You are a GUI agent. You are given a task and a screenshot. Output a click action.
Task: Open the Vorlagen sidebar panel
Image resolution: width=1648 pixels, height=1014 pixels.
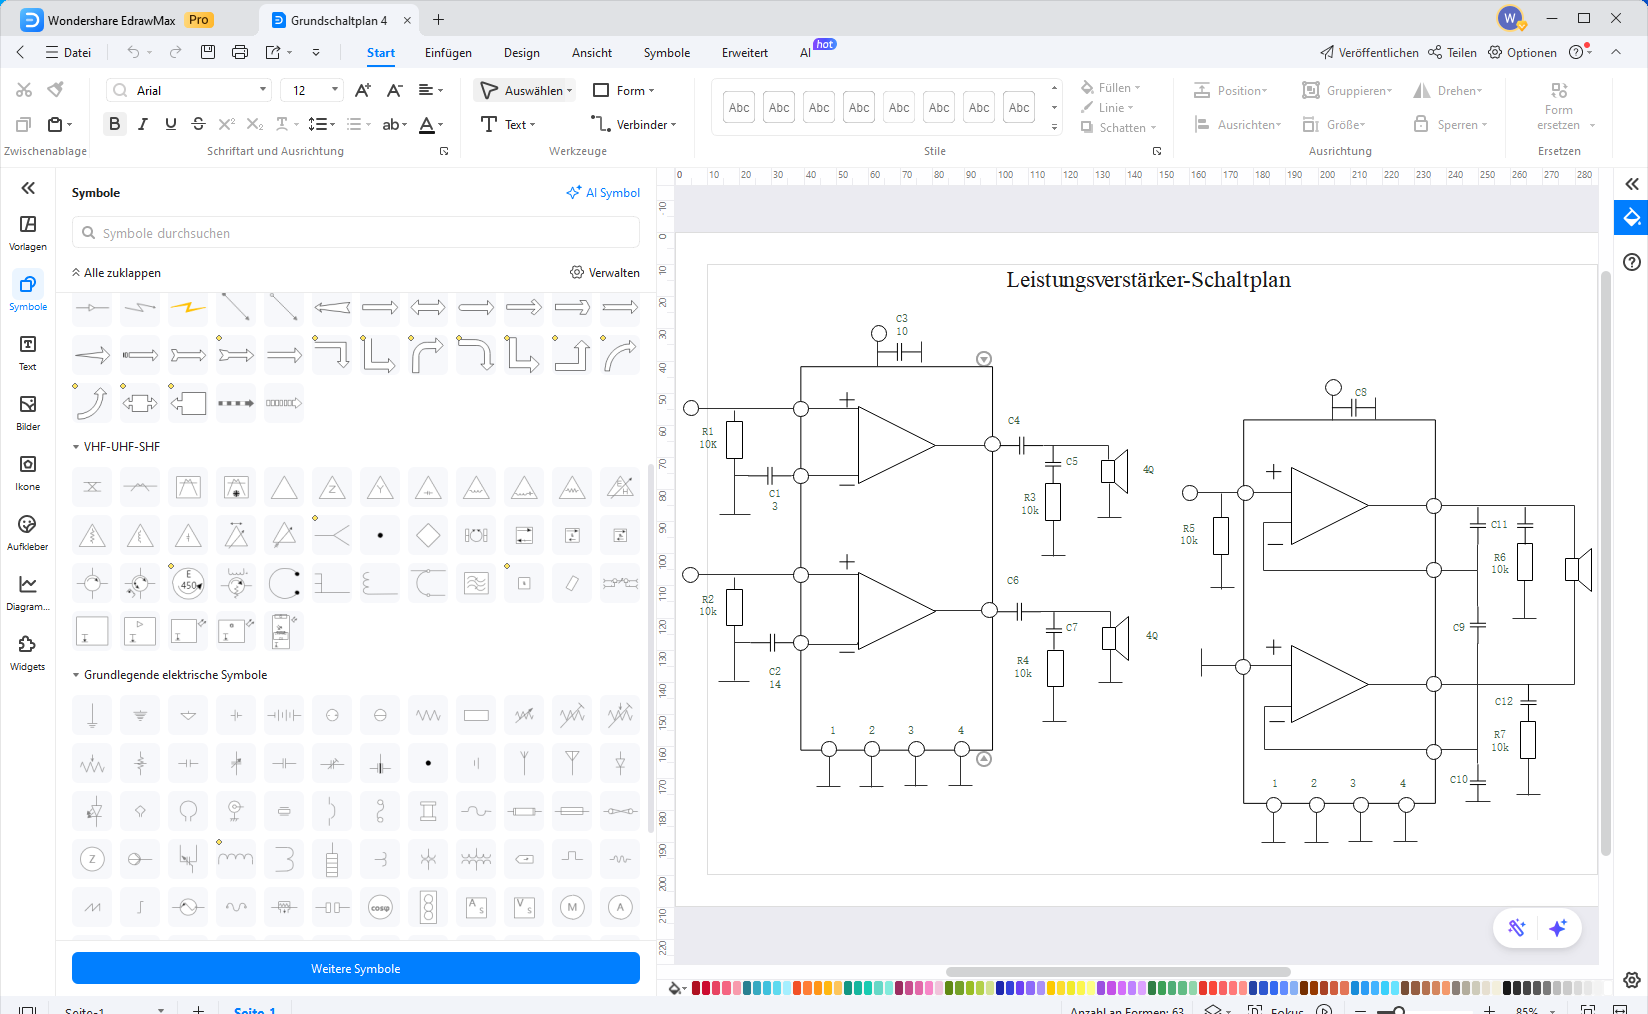tap(28, 232)
